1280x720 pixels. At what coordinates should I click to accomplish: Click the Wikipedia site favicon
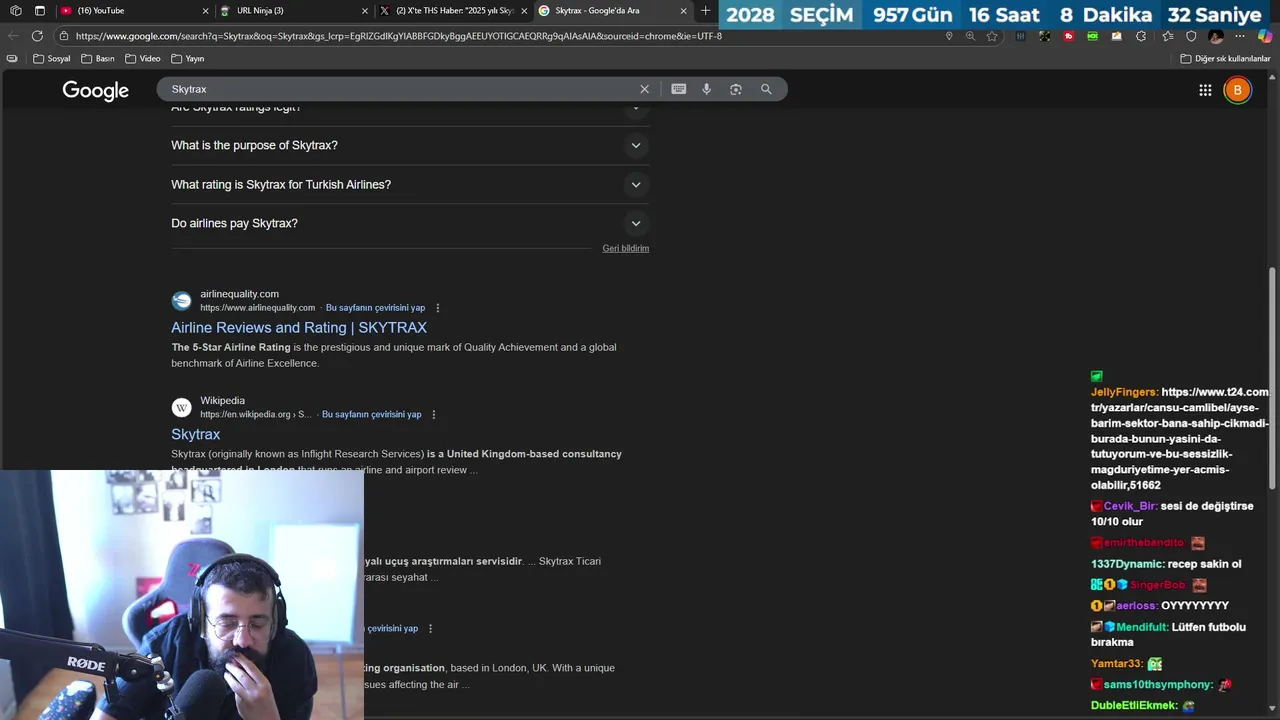pos(181,407)
